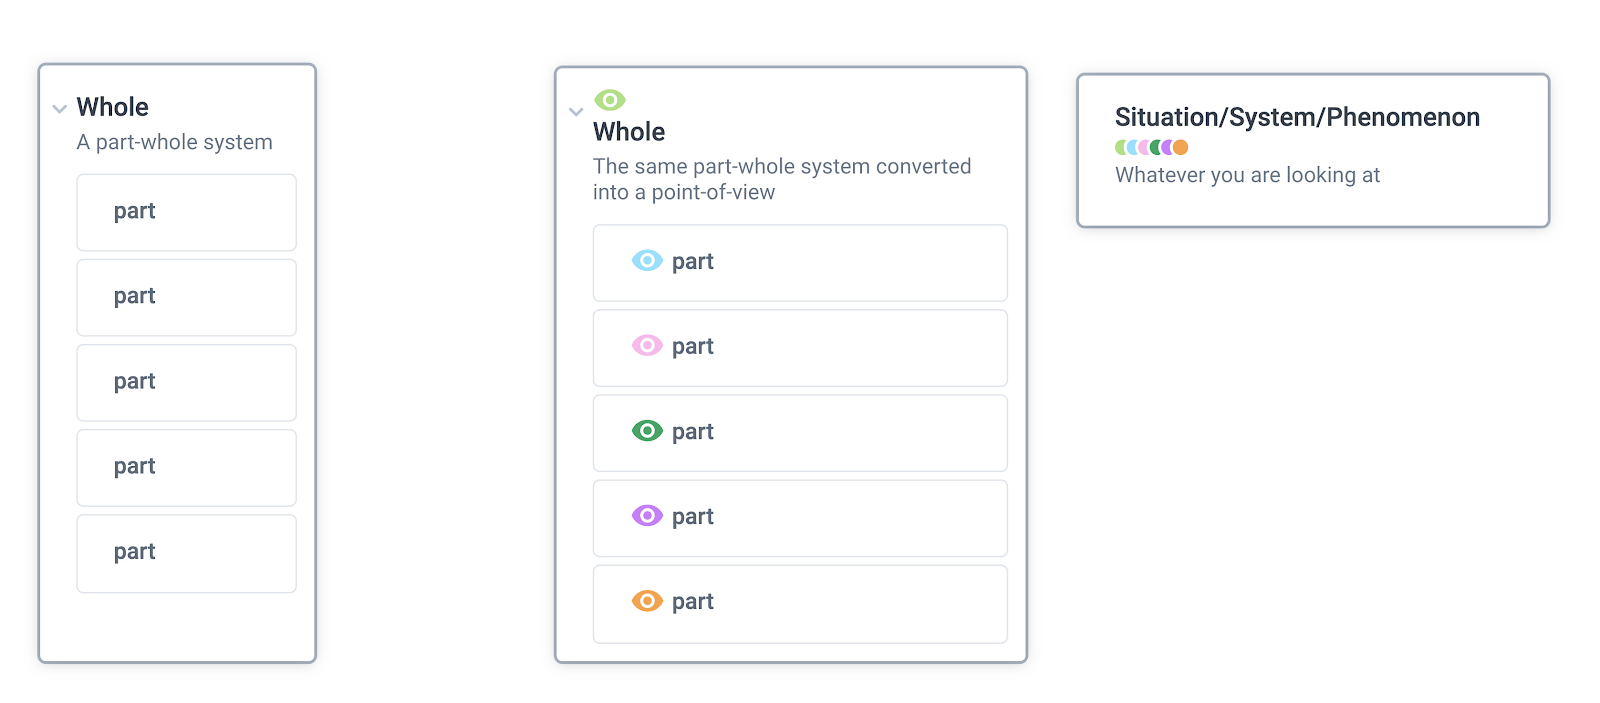Toggle the dark green eye on part

pyautogui.click(x=647, y=431)
